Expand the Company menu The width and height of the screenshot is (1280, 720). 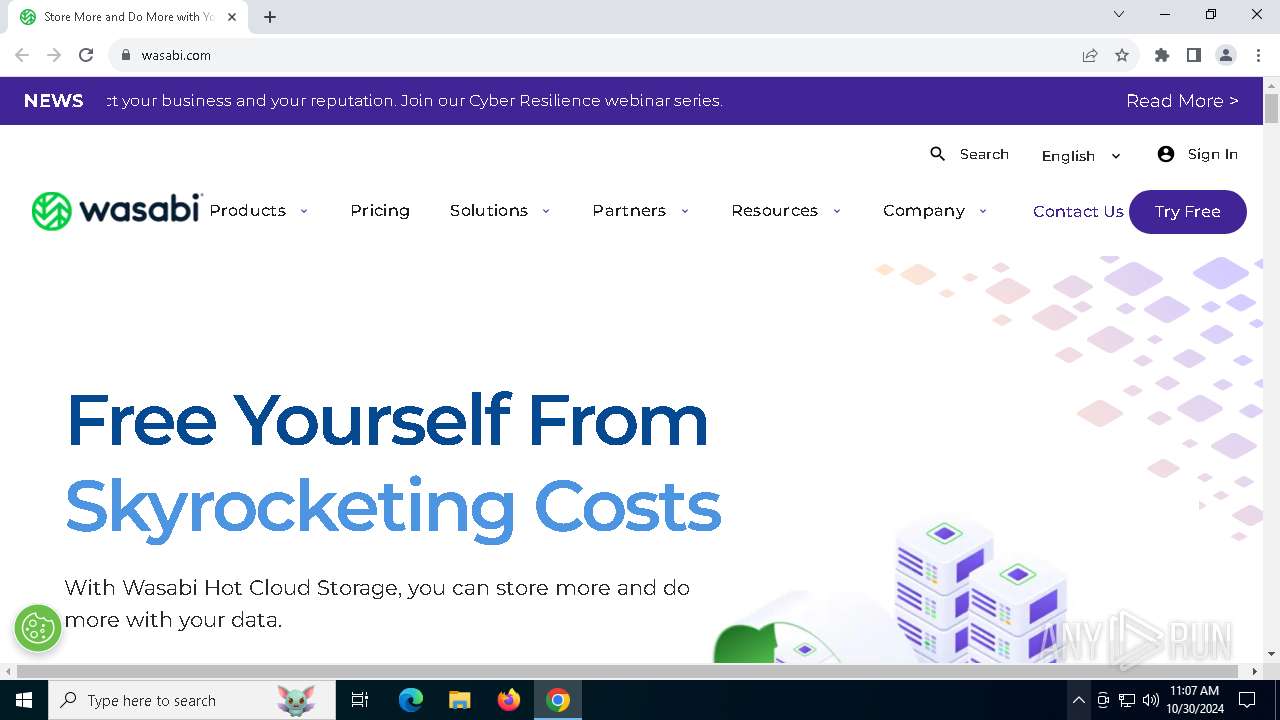(x=935, y=211)
